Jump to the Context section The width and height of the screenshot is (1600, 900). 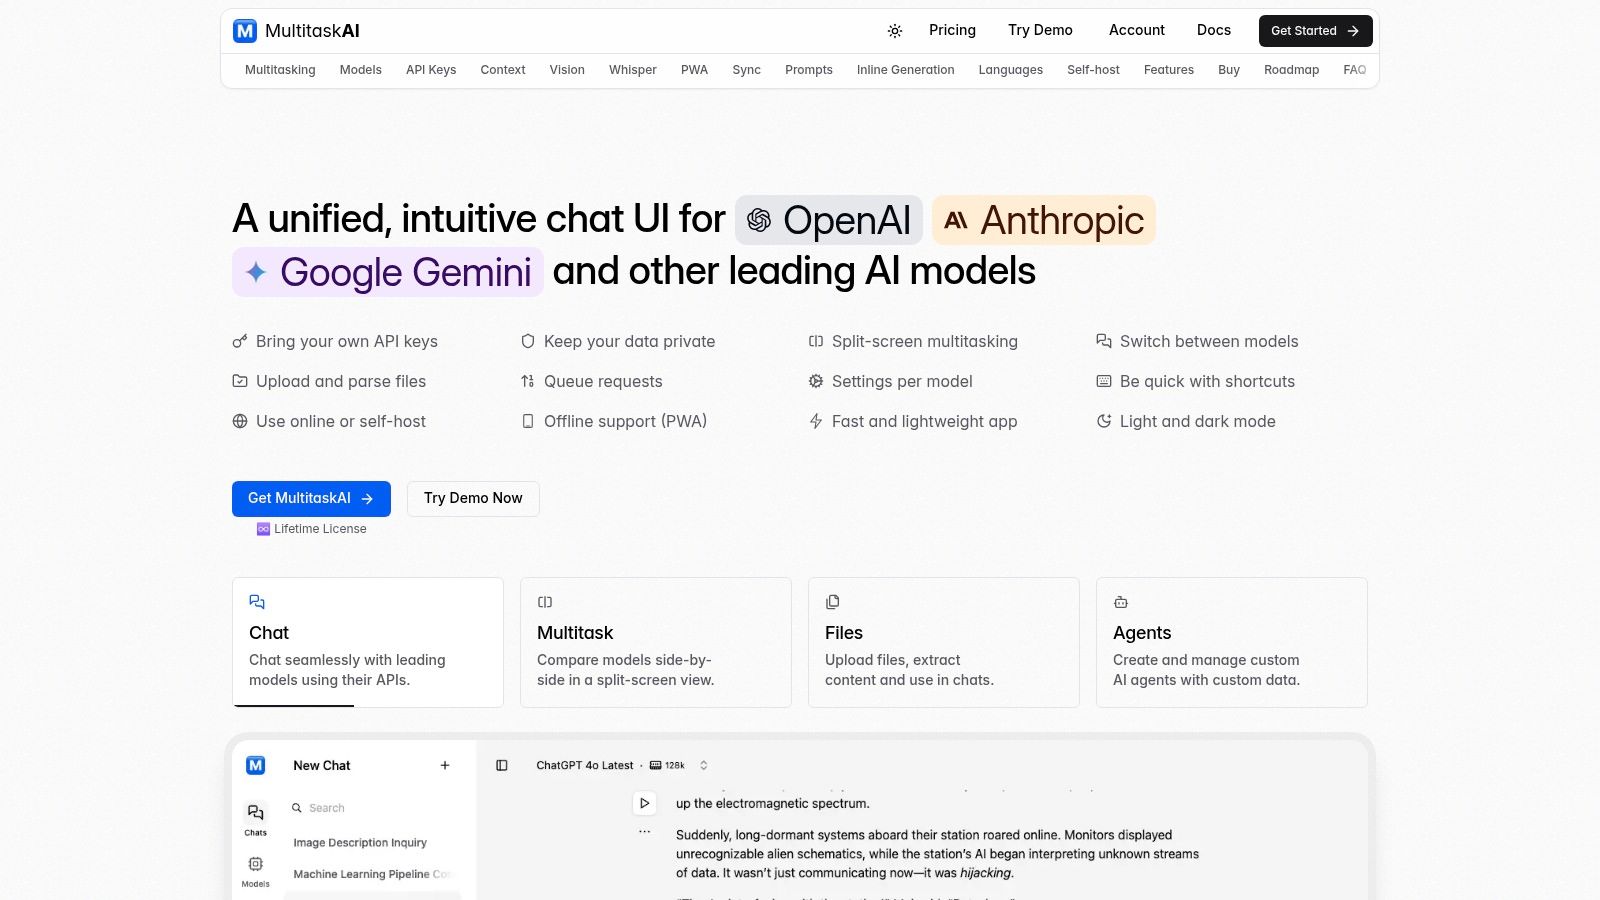click(503, 70)
